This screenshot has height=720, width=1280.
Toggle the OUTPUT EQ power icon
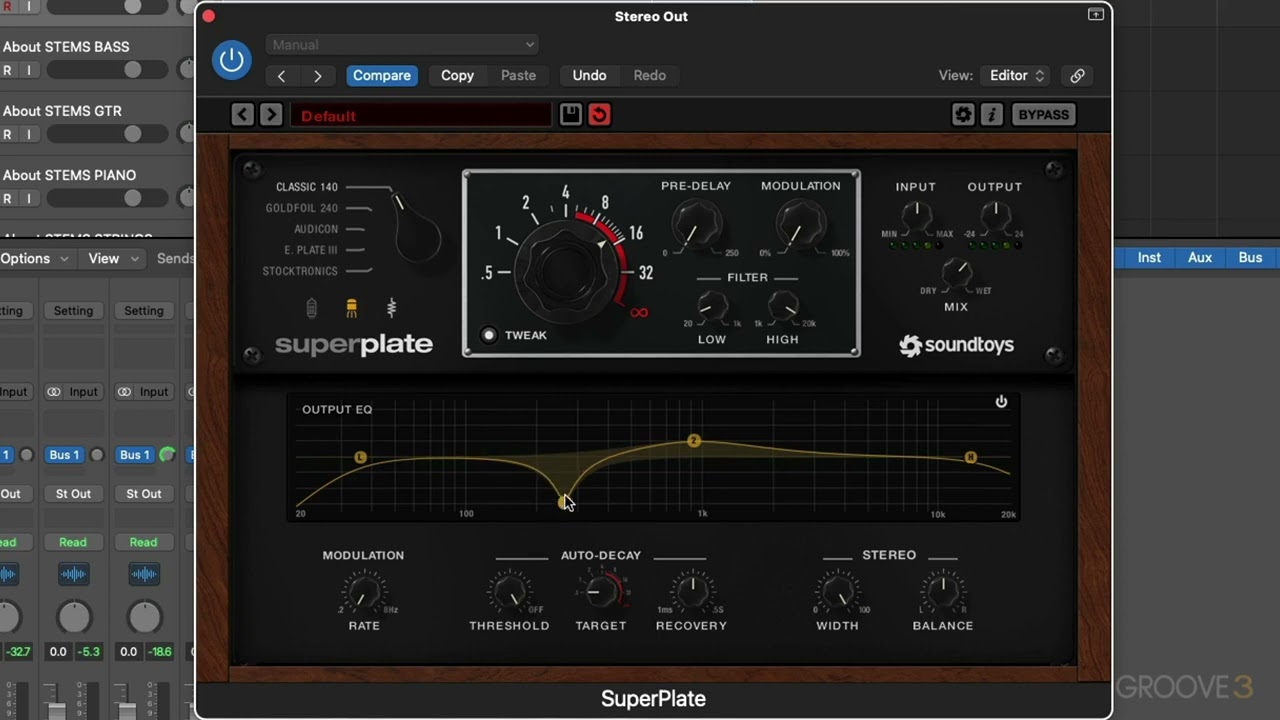coord(1001,402)
